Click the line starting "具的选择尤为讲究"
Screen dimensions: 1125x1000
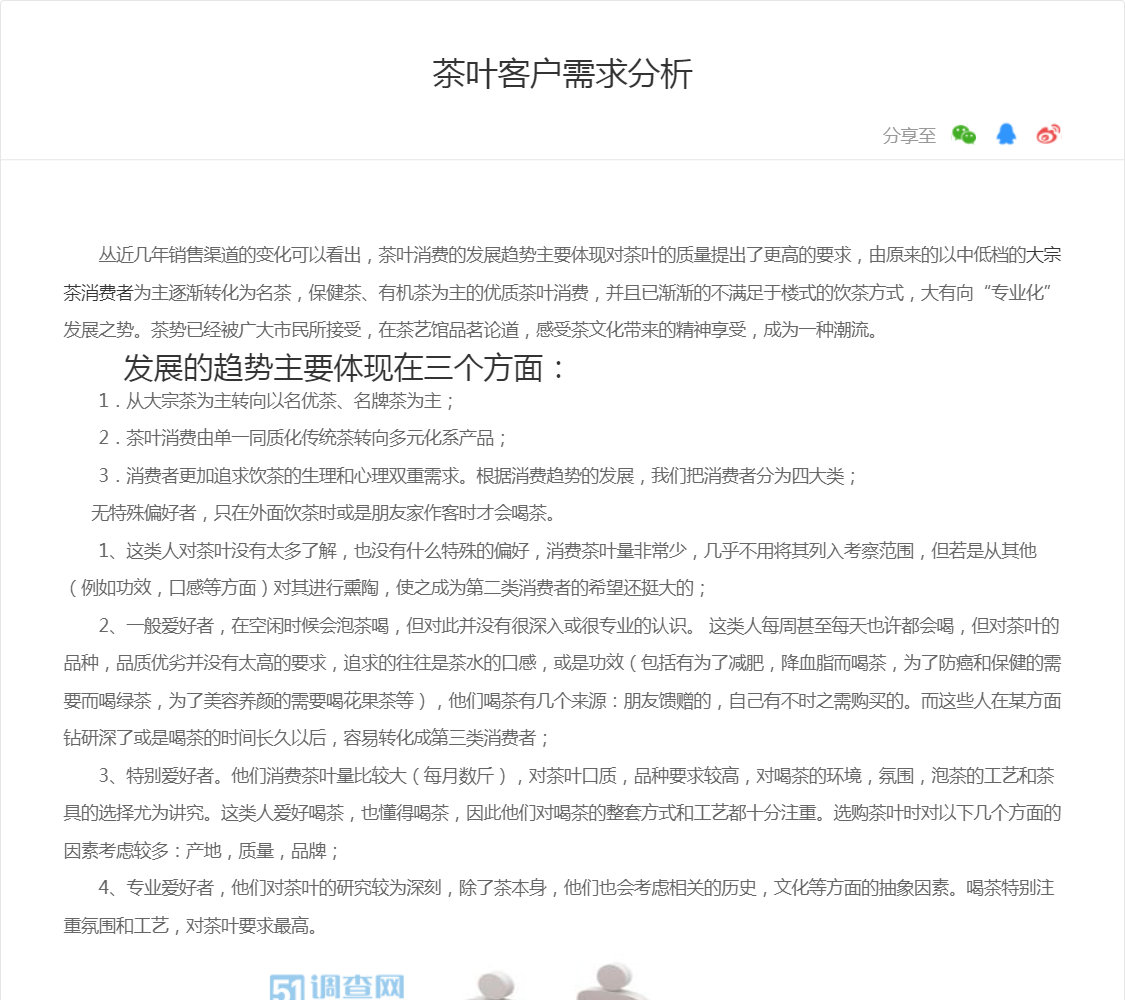(x=562, y=813)
